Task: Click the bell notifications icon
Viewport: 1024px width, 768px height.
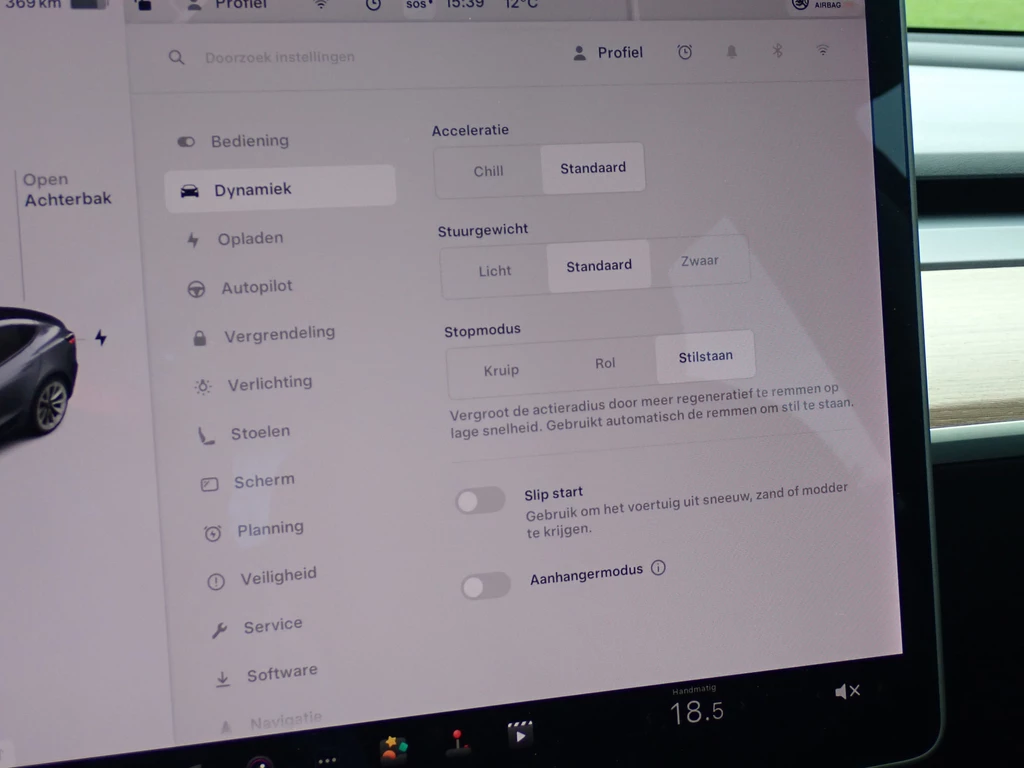Action: [731, 52]
